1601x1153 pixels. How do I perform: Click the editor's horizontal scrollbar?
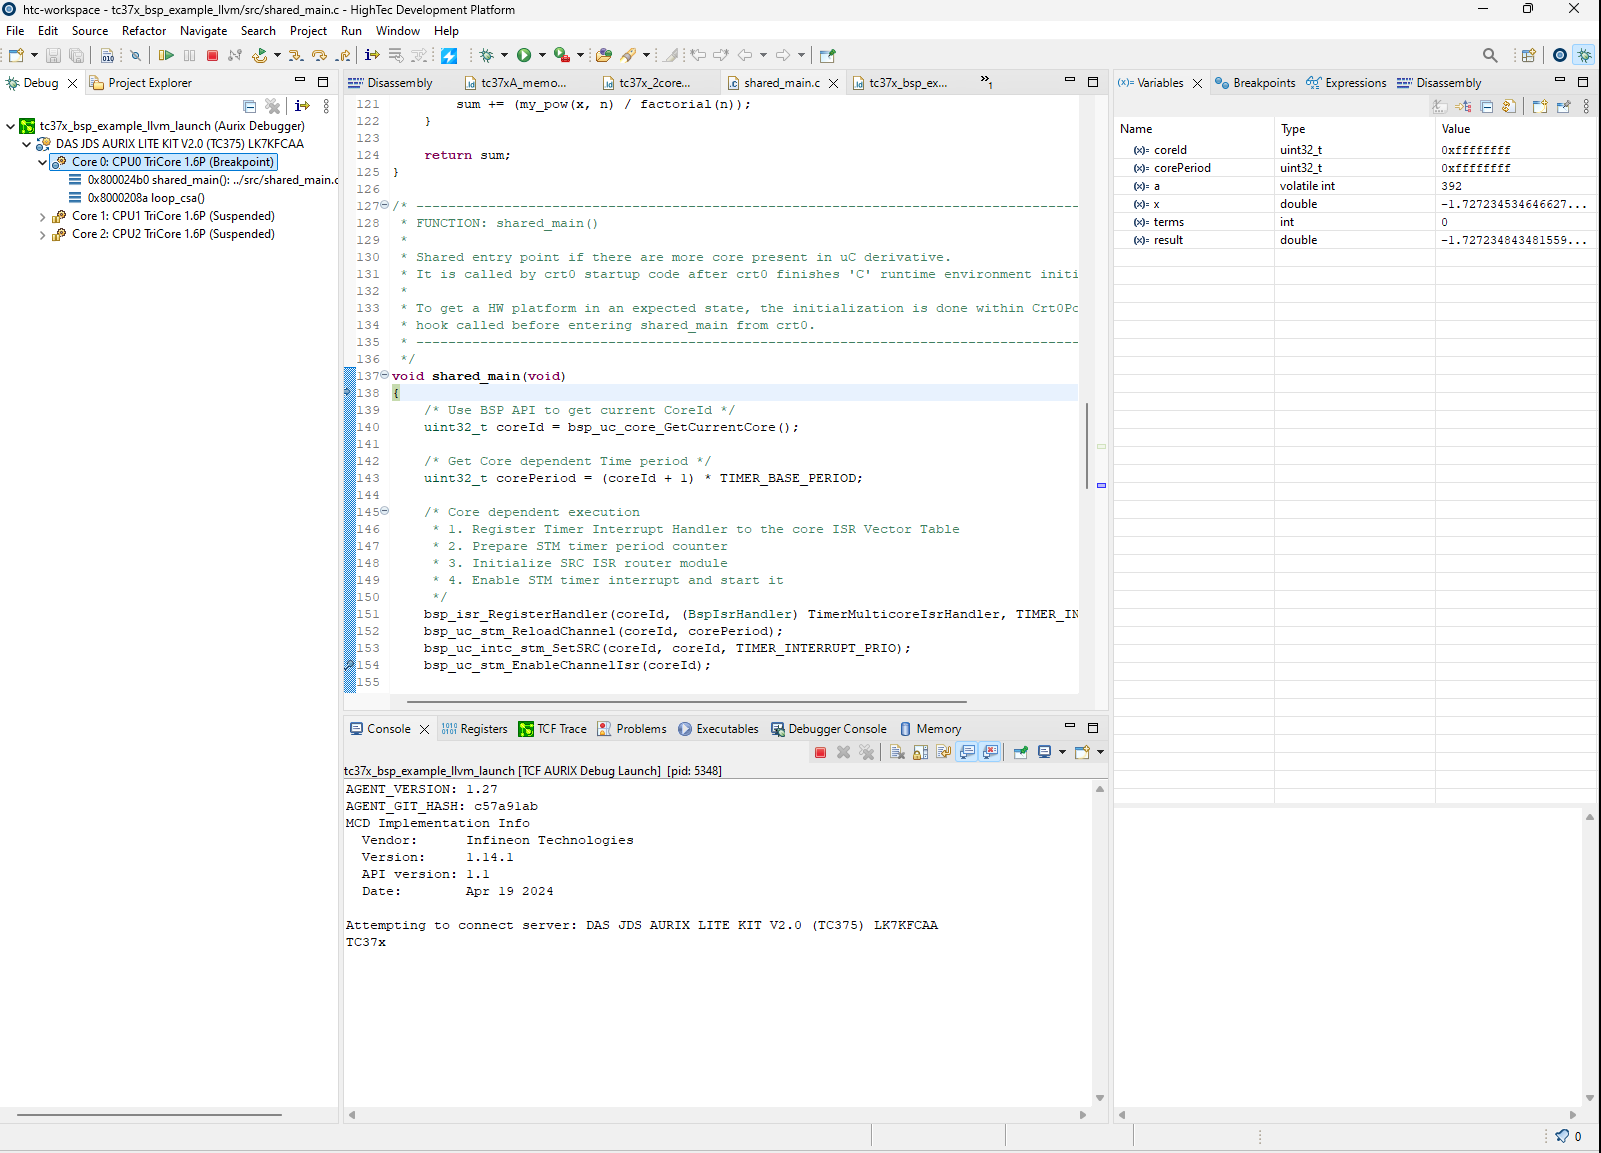pyautogui.click(x=686, y=702)
